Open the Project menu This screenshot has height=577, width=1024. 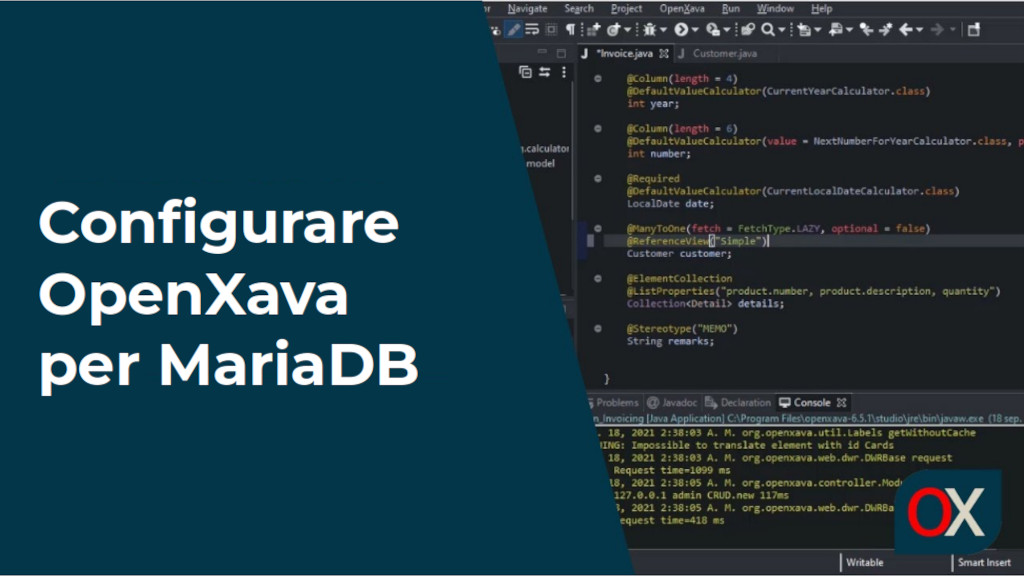tap(626, 8)
